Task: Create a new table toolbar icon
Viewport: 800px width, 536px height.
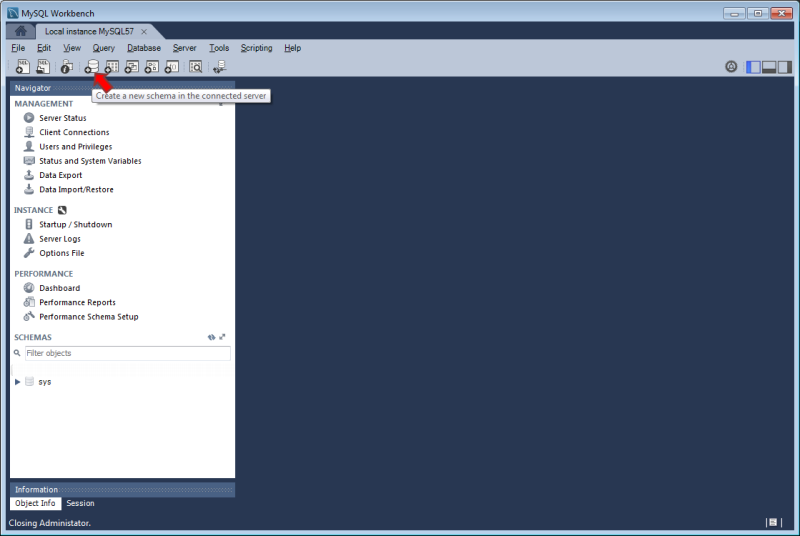Action: (x=112, y=66)
